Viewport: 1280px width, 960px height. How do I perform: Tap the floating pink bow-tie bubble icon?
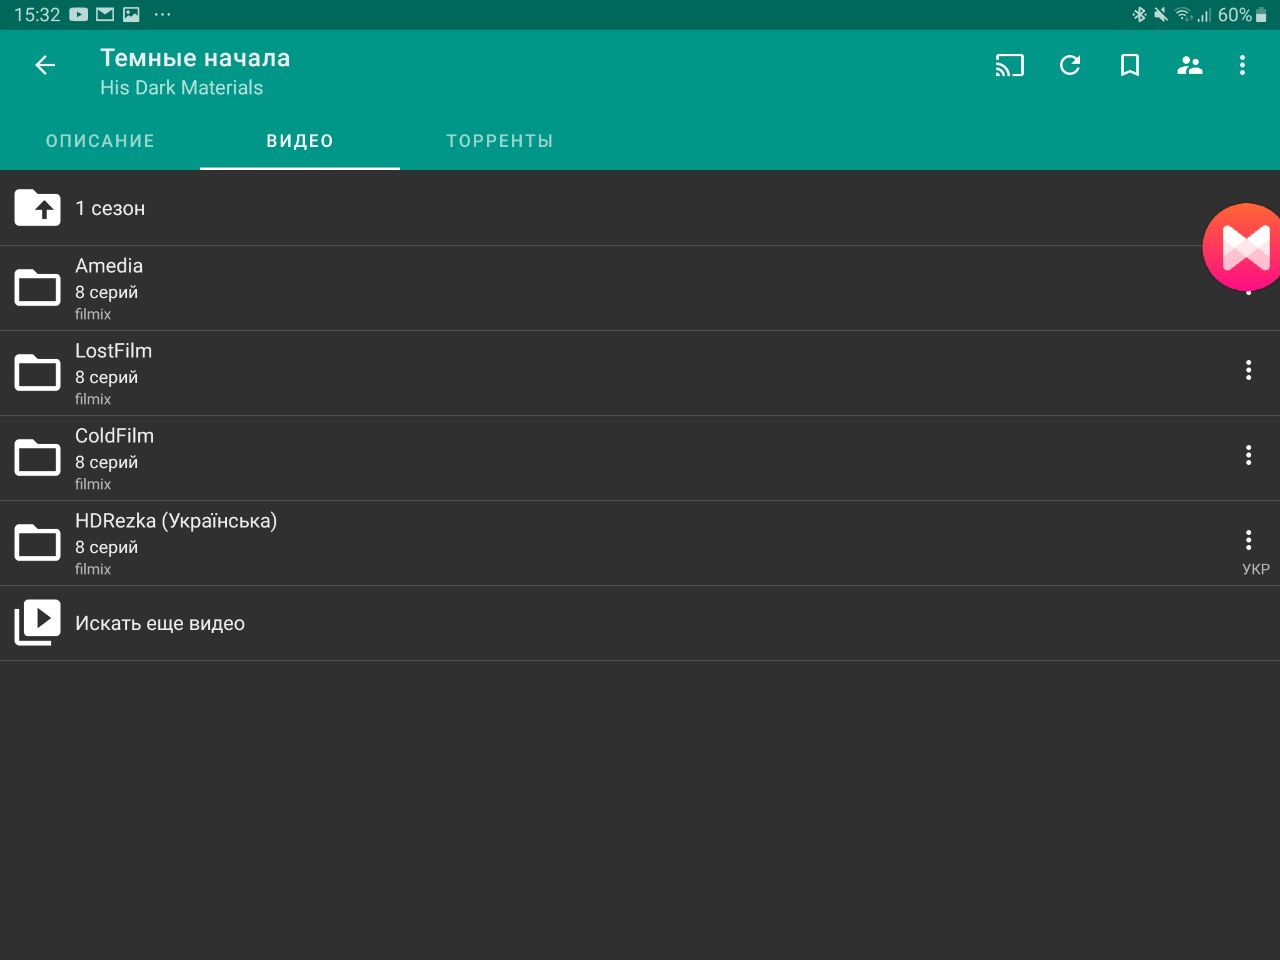click(x=1243, y=247)
